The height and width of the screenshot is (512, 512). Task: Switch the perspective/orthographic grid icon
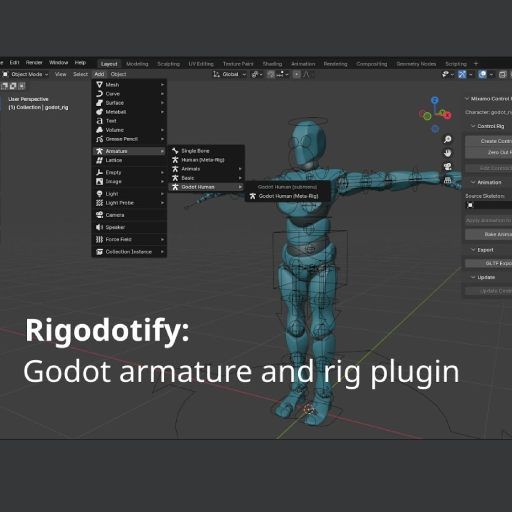448,180
